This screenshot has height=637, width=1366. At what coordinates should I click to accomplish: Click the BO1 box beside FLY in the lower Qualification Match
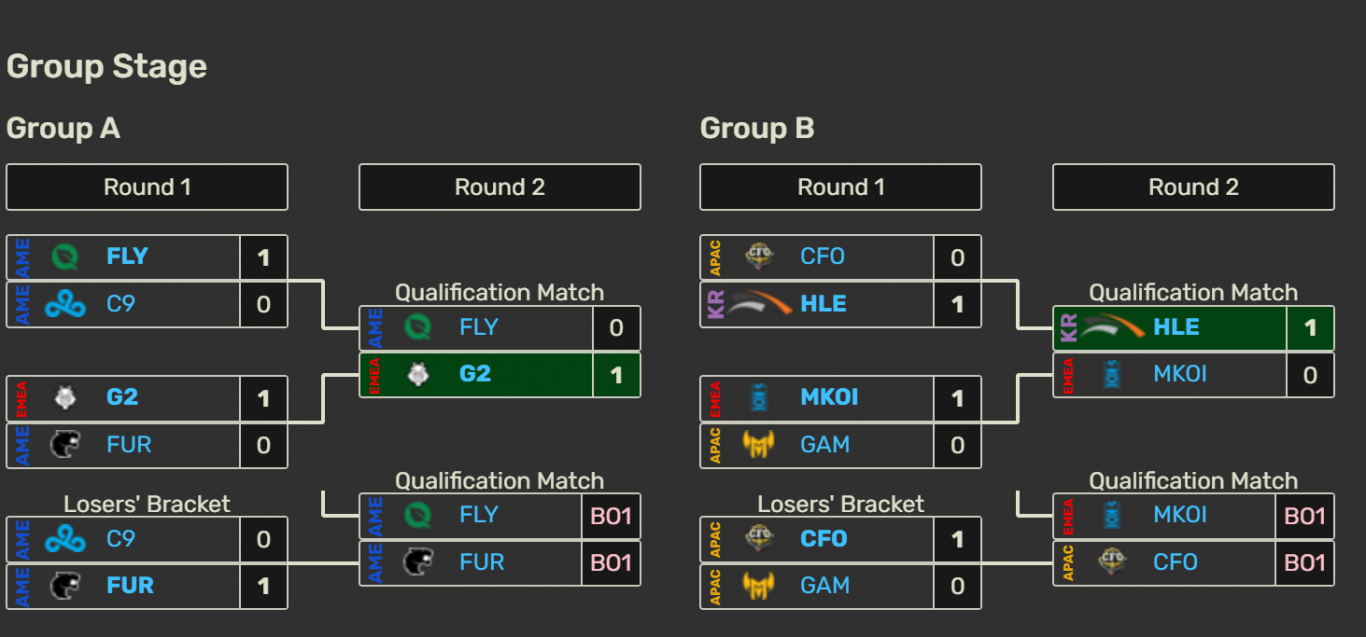coord(611,516)
